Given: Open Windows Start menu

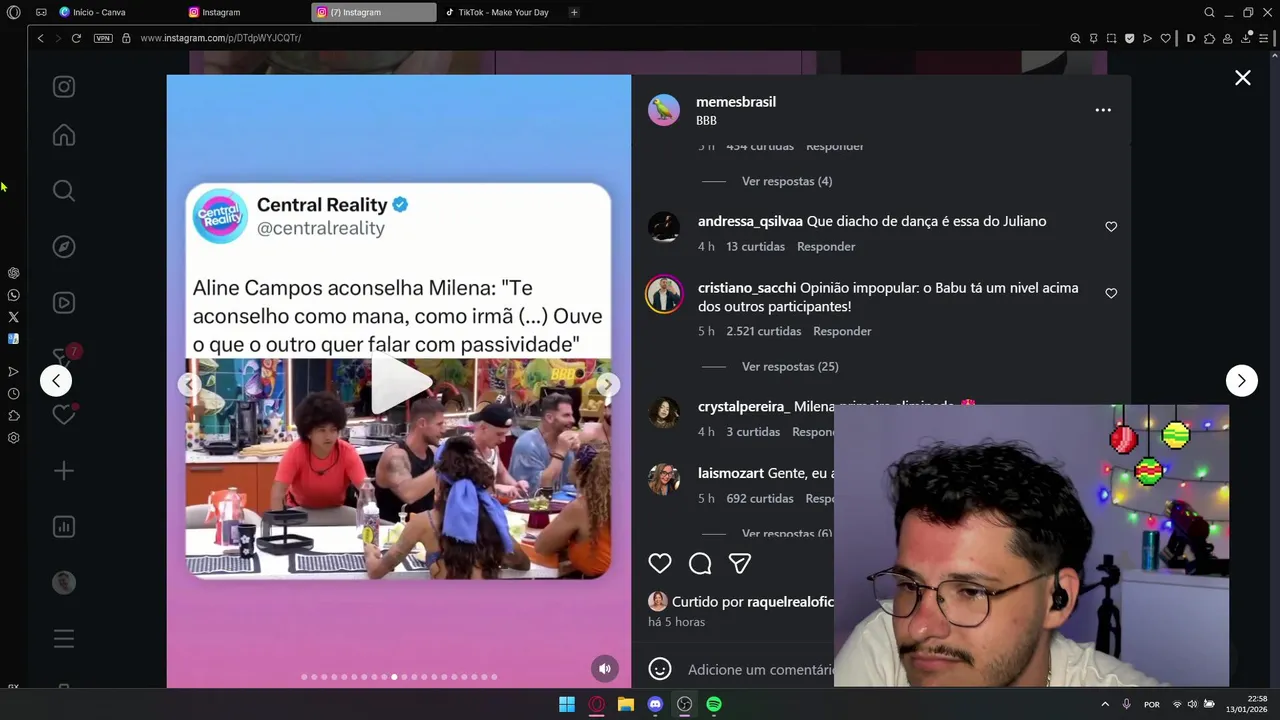Looking at the screenshot, I should point(567,704).
